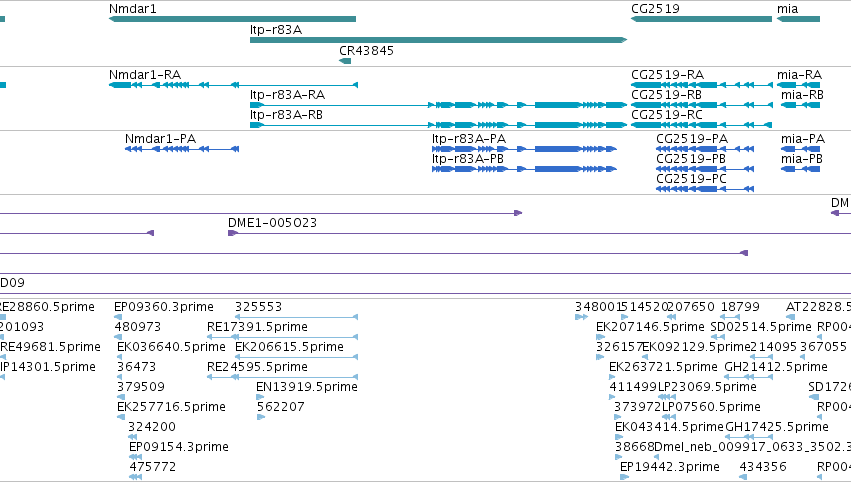Select the mia gene bar
851x482 pixels.
pos(798,19)
